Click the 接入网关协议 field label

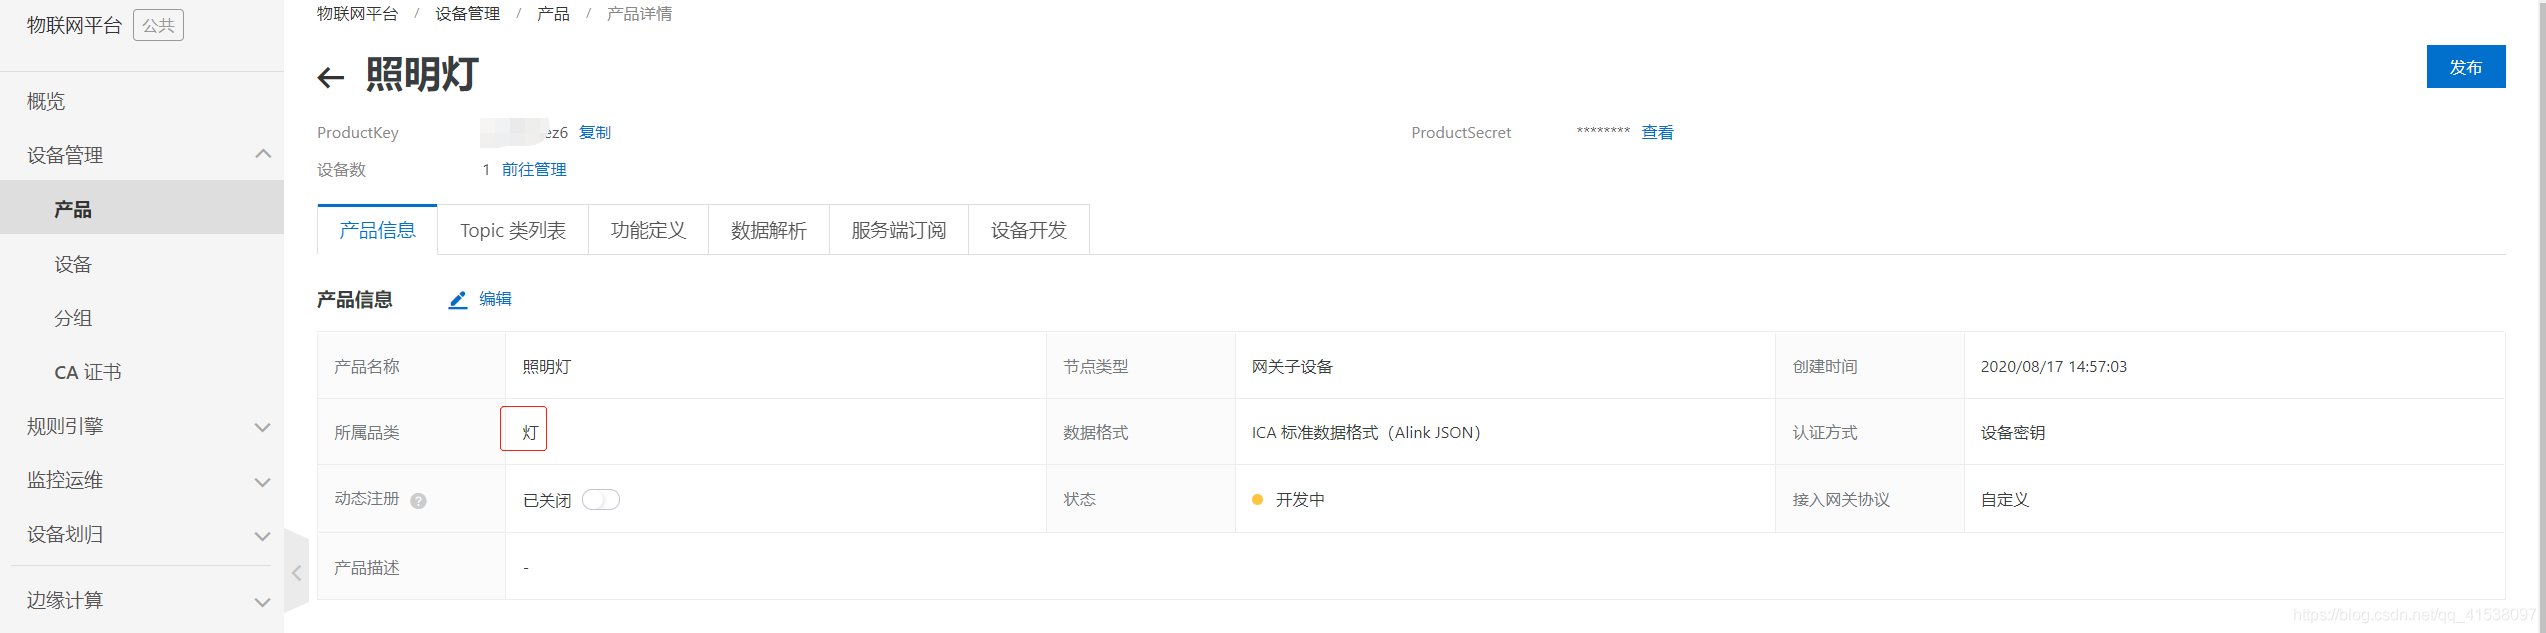click(1841, 500)
